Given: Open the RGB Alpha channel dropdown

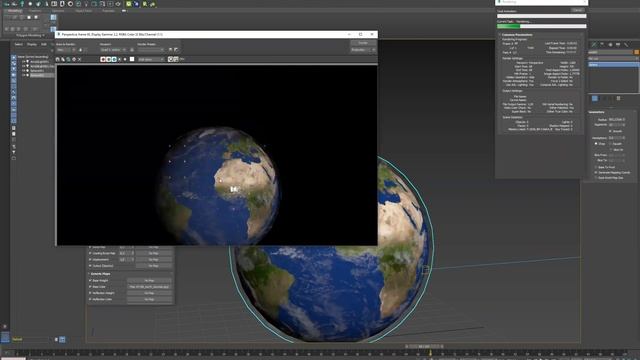Looking at the screenshot, I should [151, 59].
